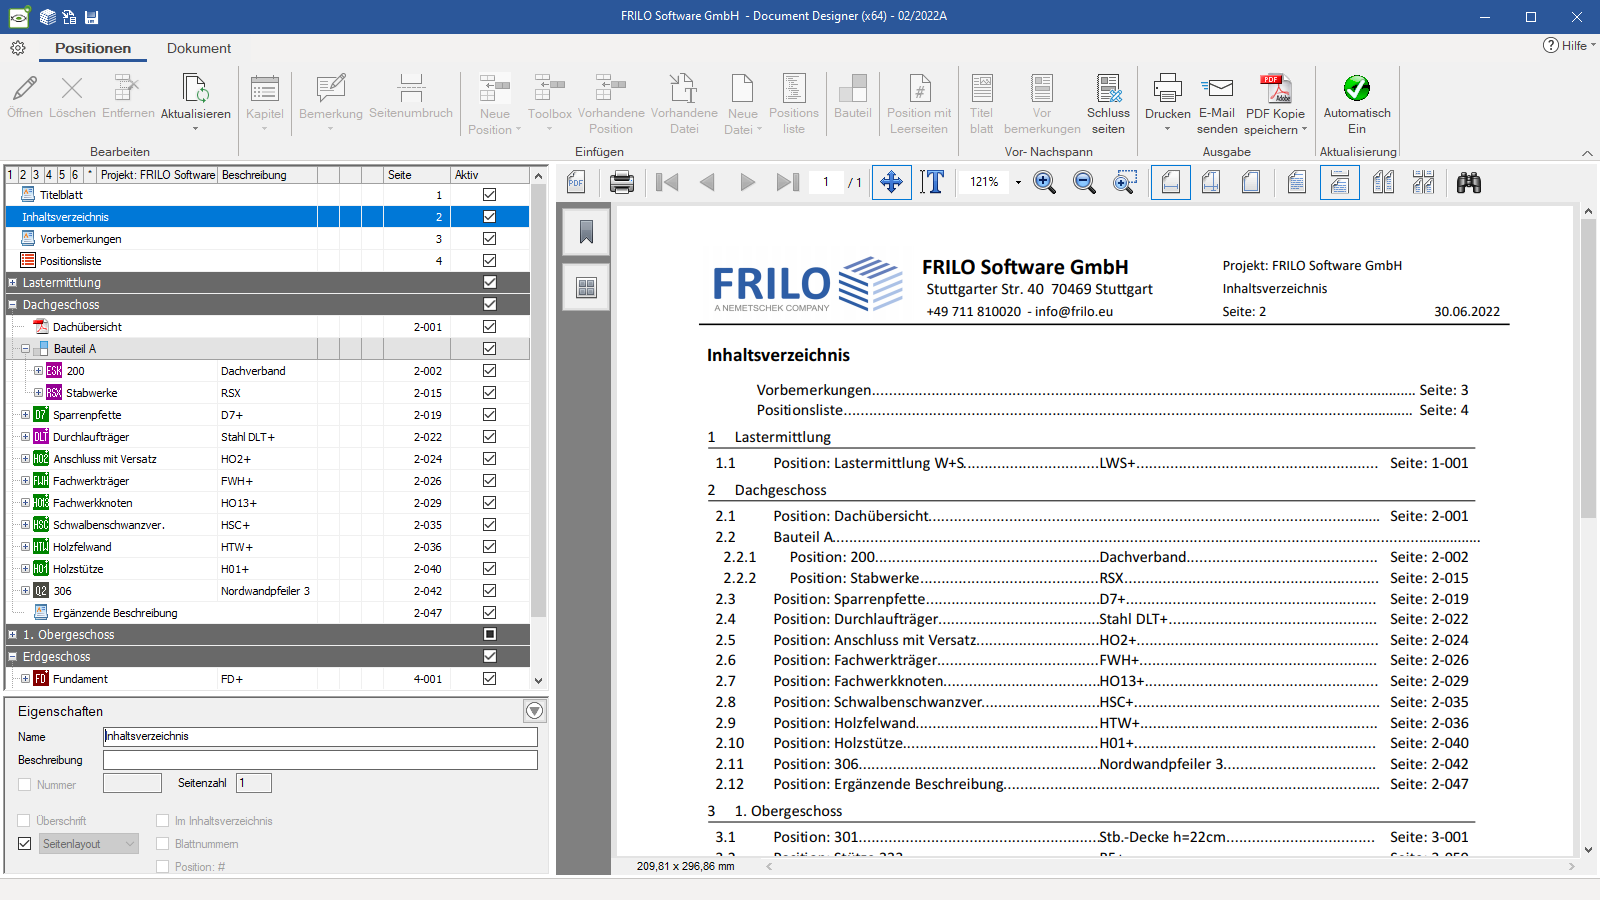Click the Beschreibung column header
The width and height of the screenshot is (1600, 900).
(x=268, y=174)
